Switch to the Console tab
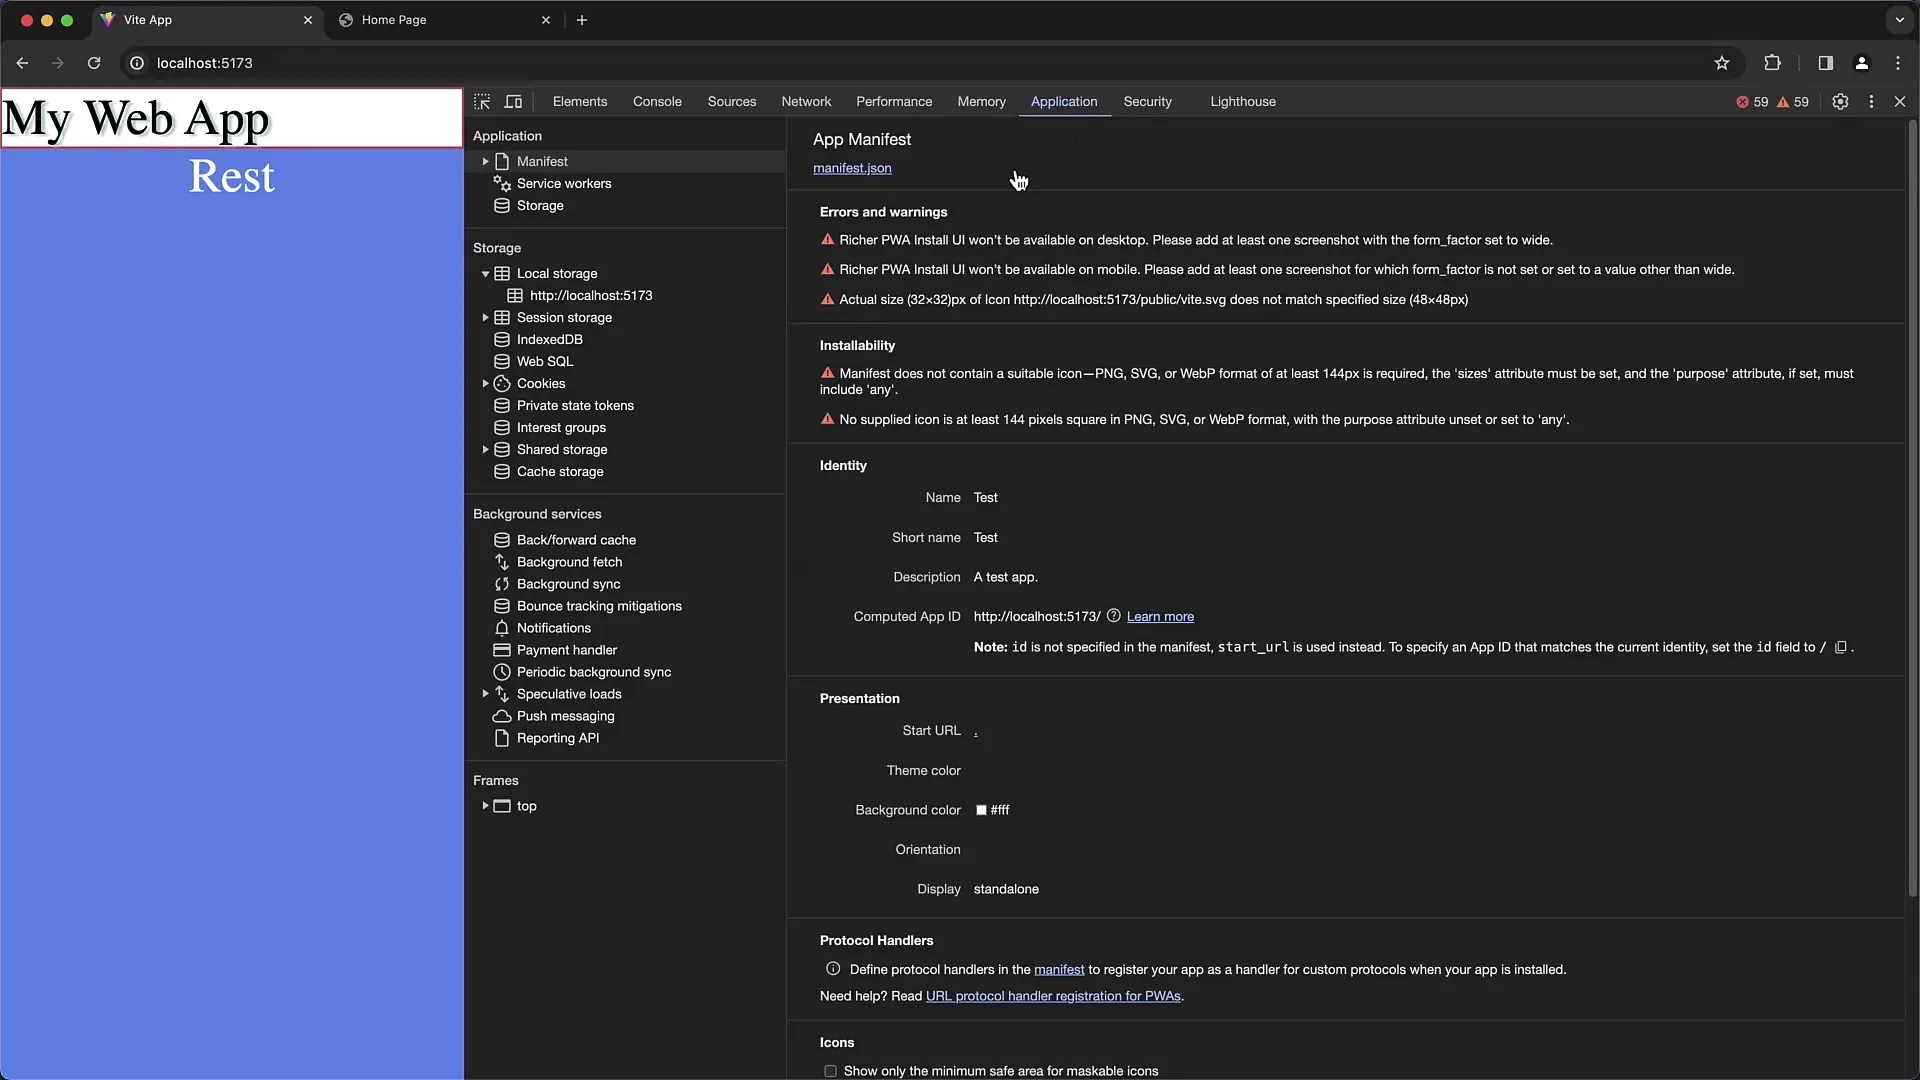This screenshot has height=1080, width=1920. (x=657, y=102)
